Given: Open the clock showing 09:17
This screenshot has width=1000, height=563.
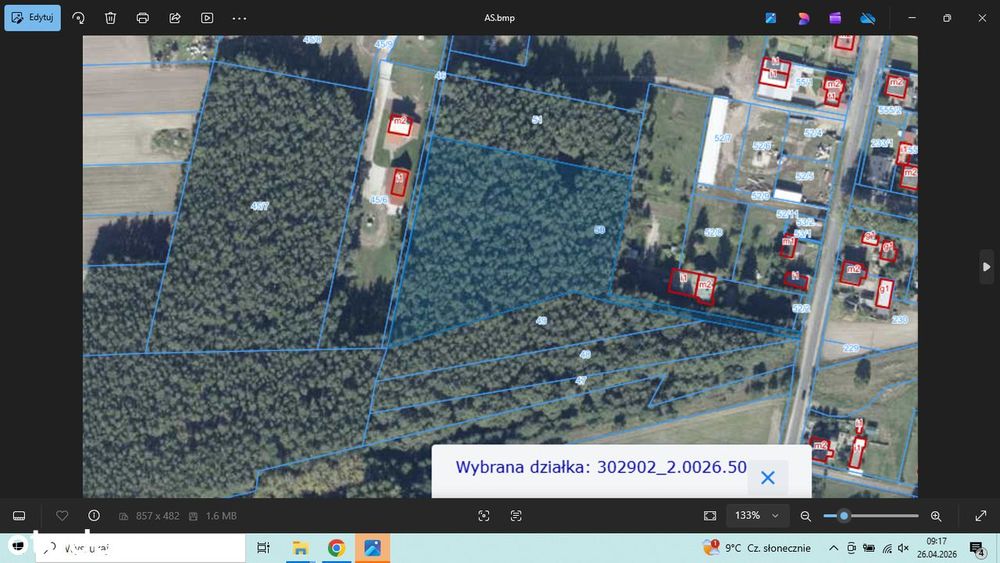Looking at the screenshot, I should (x=936, y=548).
